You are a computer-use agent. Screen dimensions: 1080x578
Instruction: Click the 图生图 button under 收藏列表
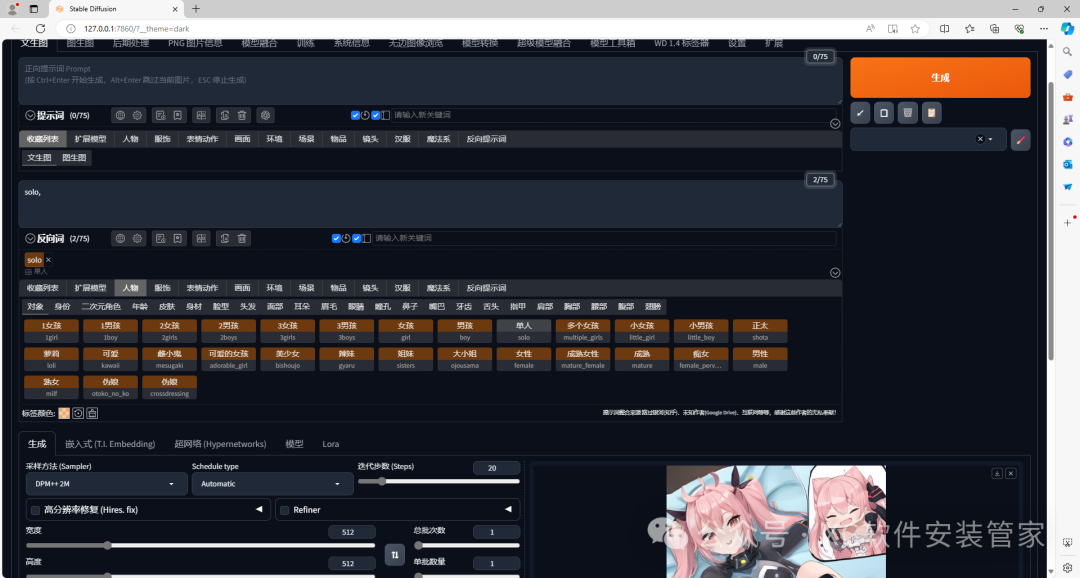(x=74, y=158)
